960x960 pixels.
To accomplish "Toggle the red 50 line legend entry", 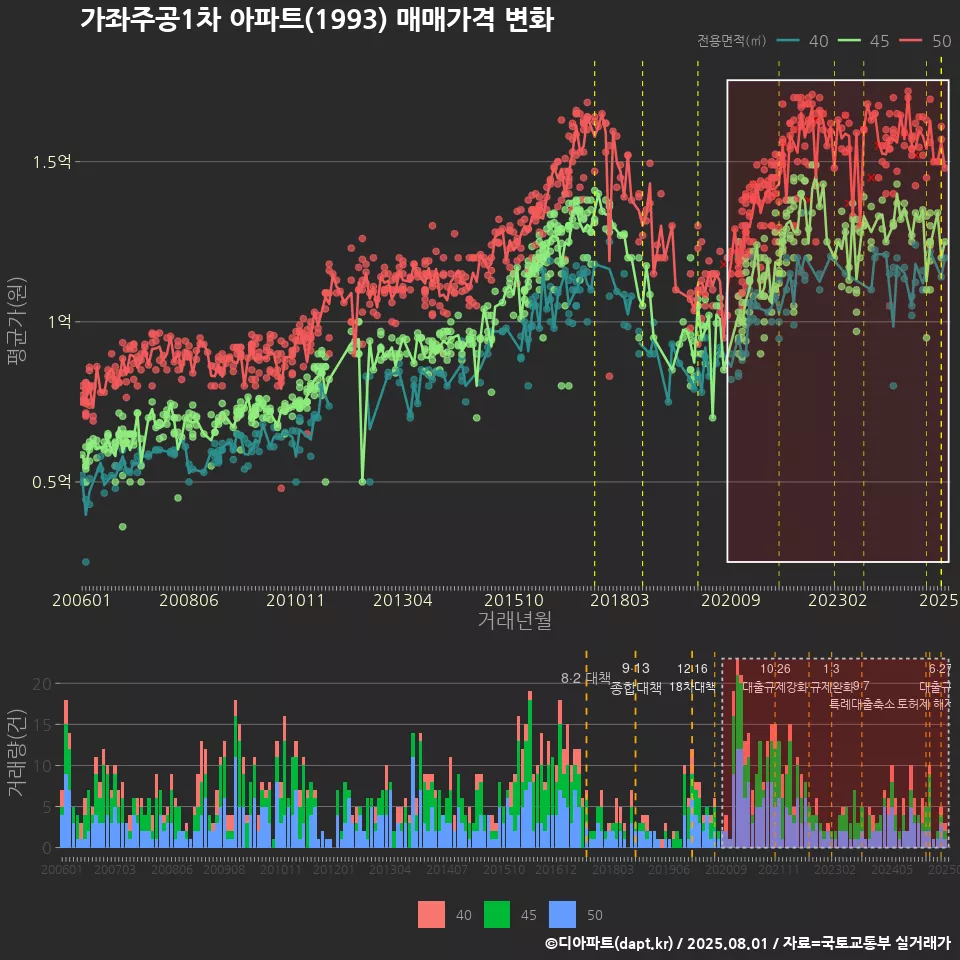I will click(x=925, y=41).
